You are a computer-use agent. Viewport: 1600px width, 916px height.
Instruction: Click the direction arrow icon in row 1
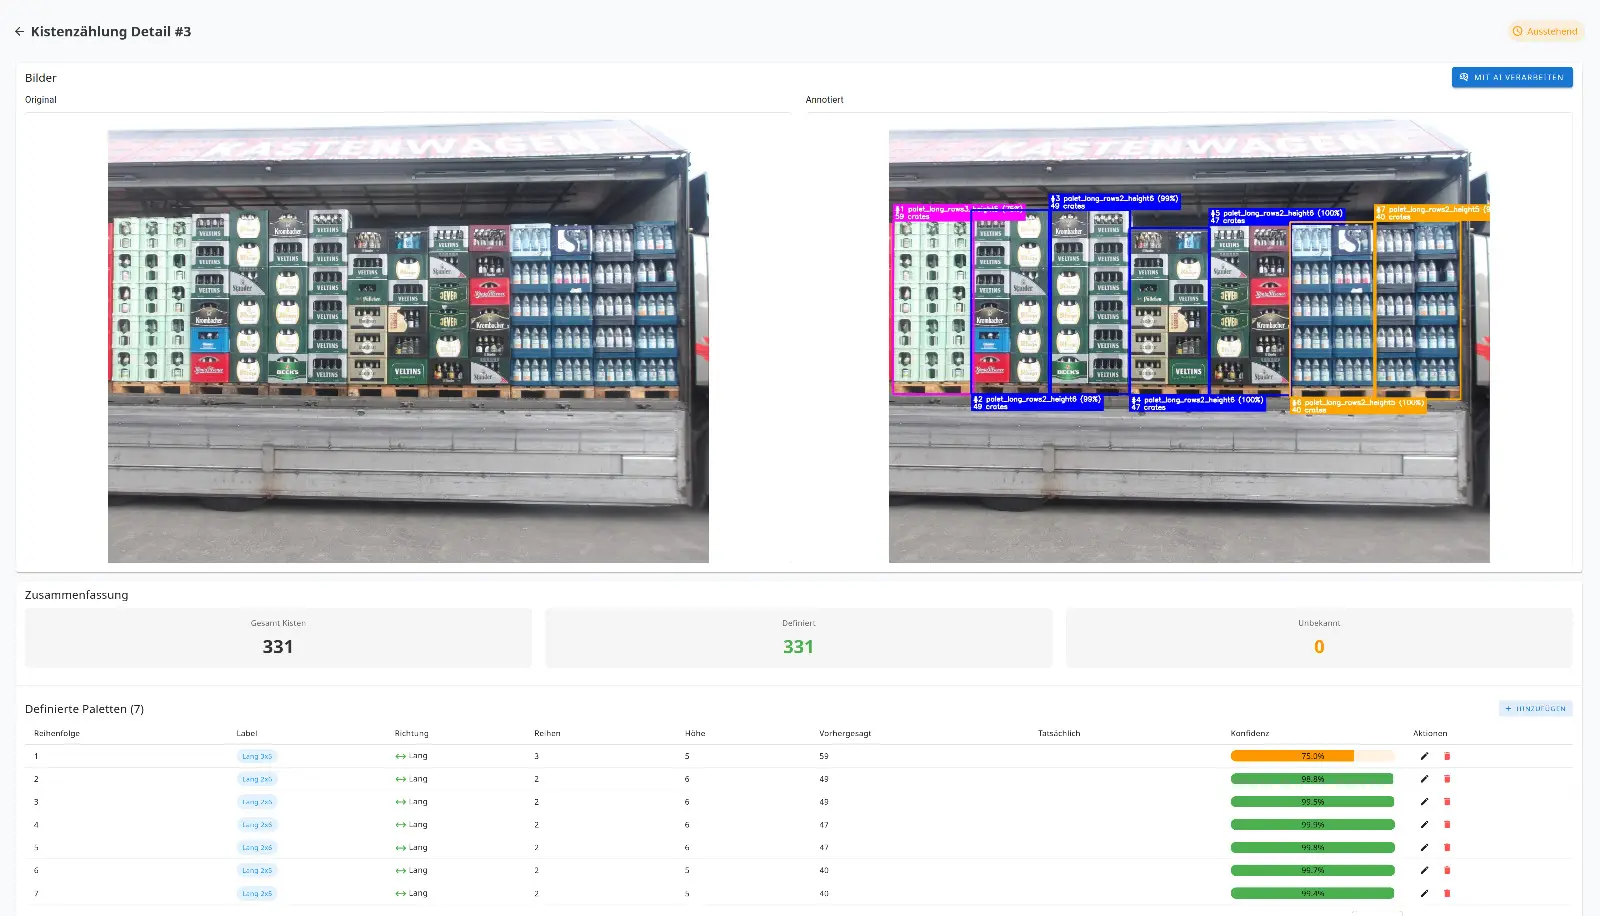pyautogui.click(x=400, y=756)
